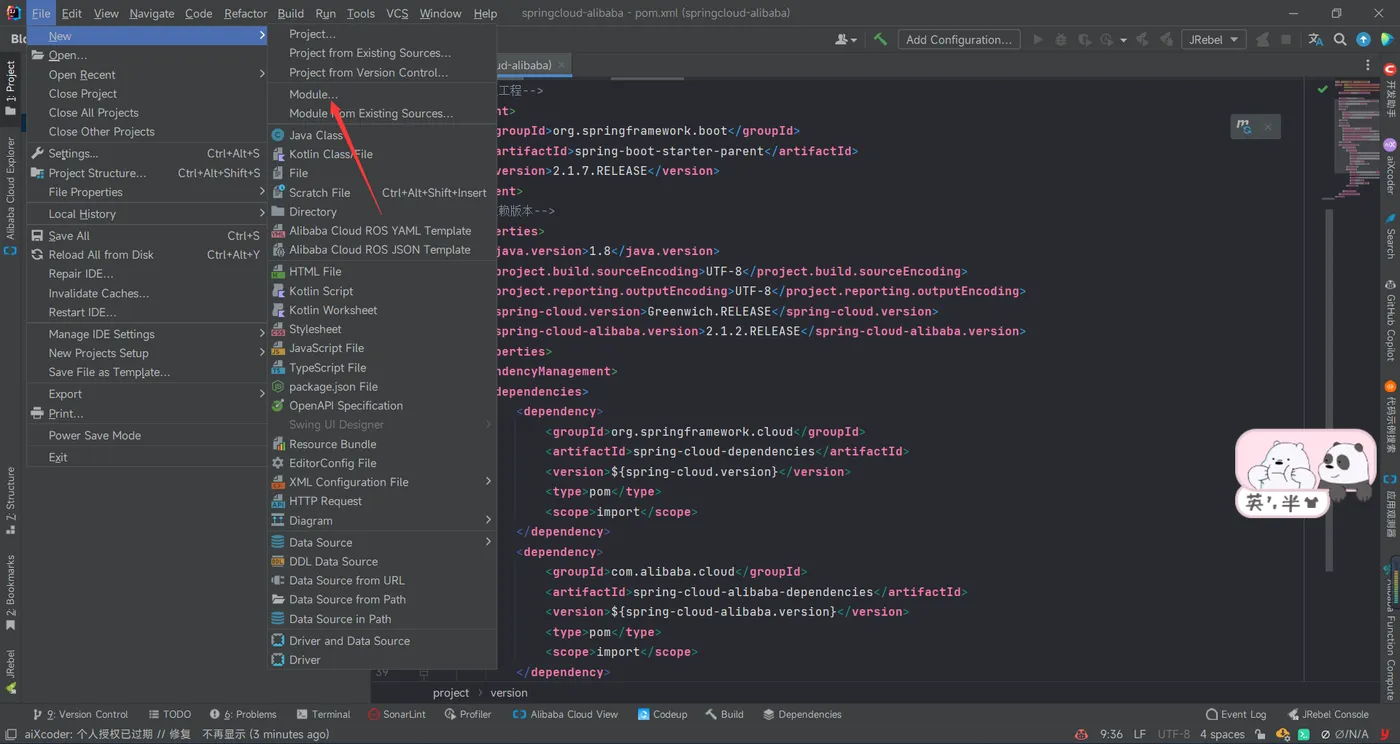Click the OpenAPI Specification green icon
The height and width of the screenshot is (744, 1400).
coord(278,405)
